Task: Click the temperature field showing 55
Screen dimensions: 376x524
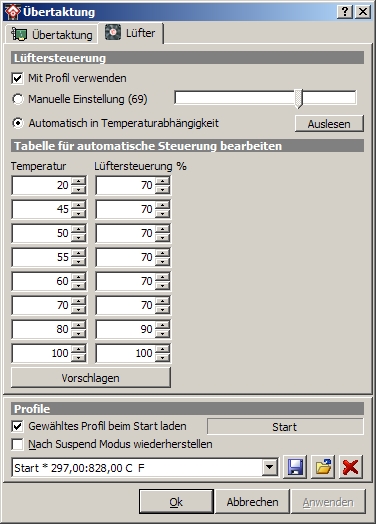Action: click(x=41, y=257)
